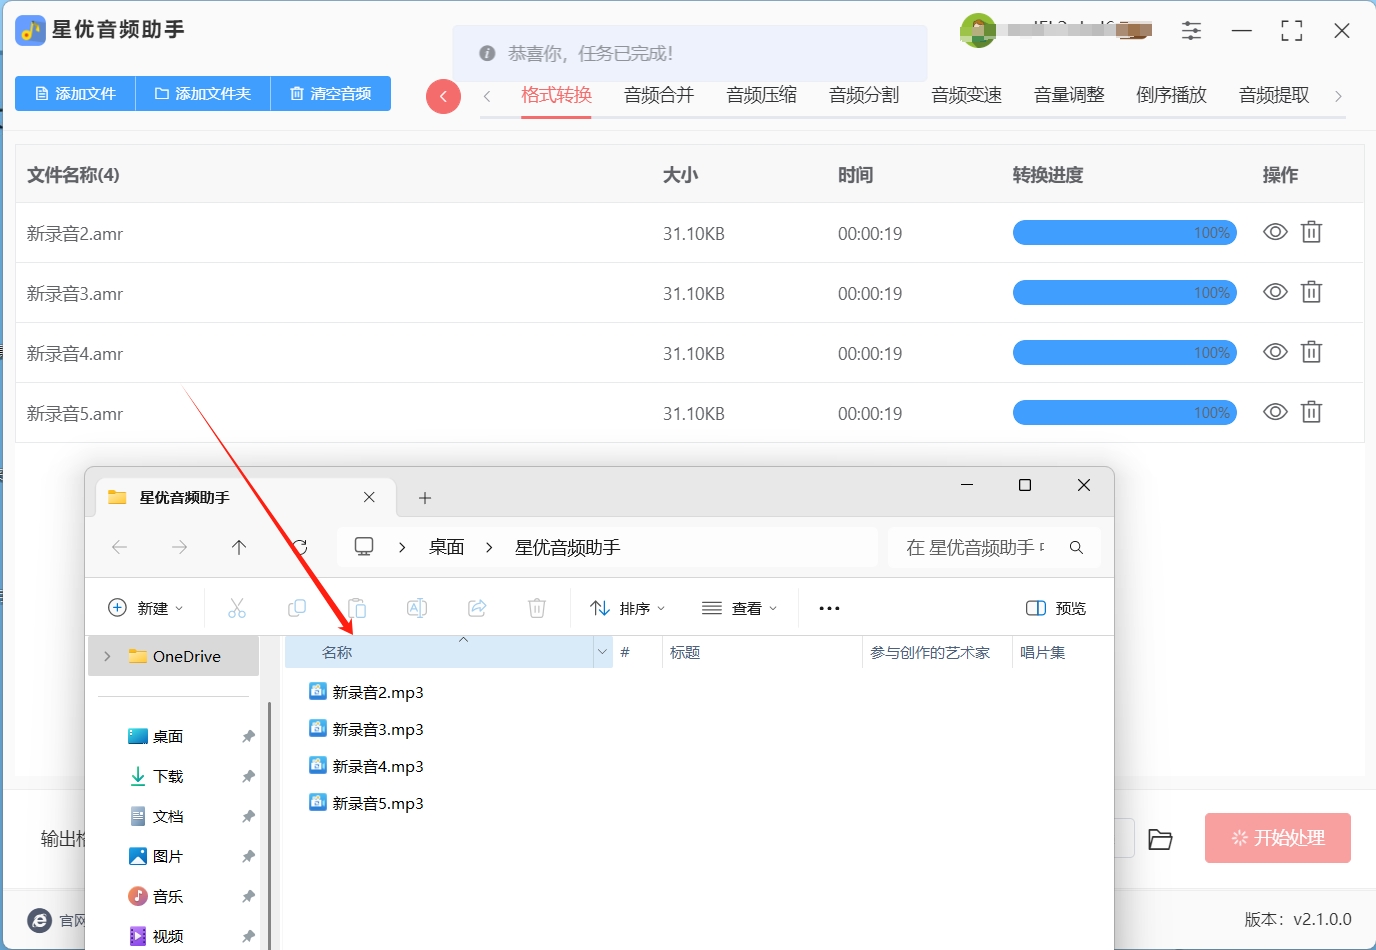Open output folder with folder icon
Screen dimensions: 1376x950
coord(1160,839)
